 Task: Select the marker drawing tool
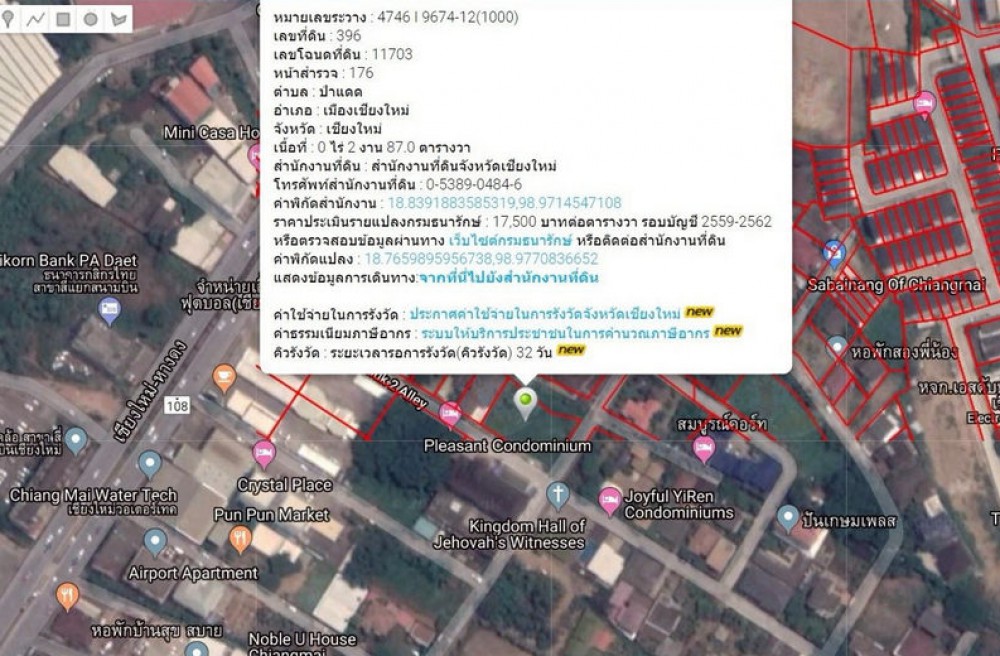(9, 18)
